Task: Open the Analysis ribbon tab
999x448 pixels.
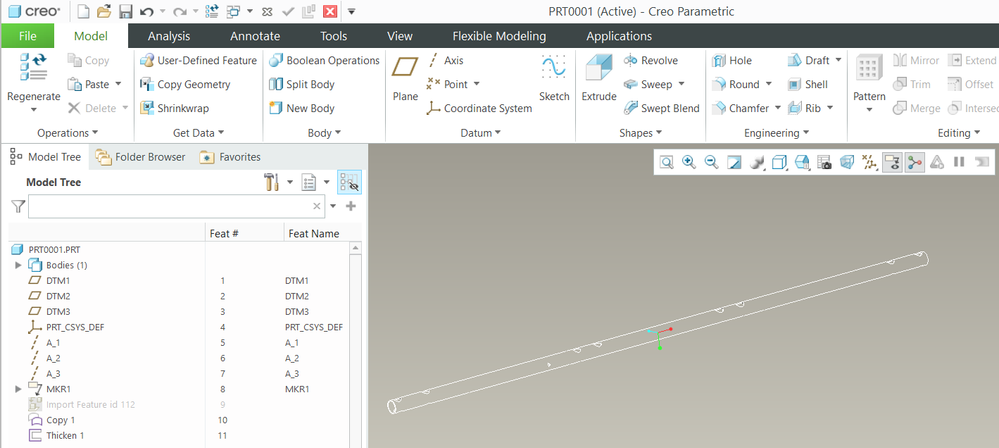Action: click(169, 36)
